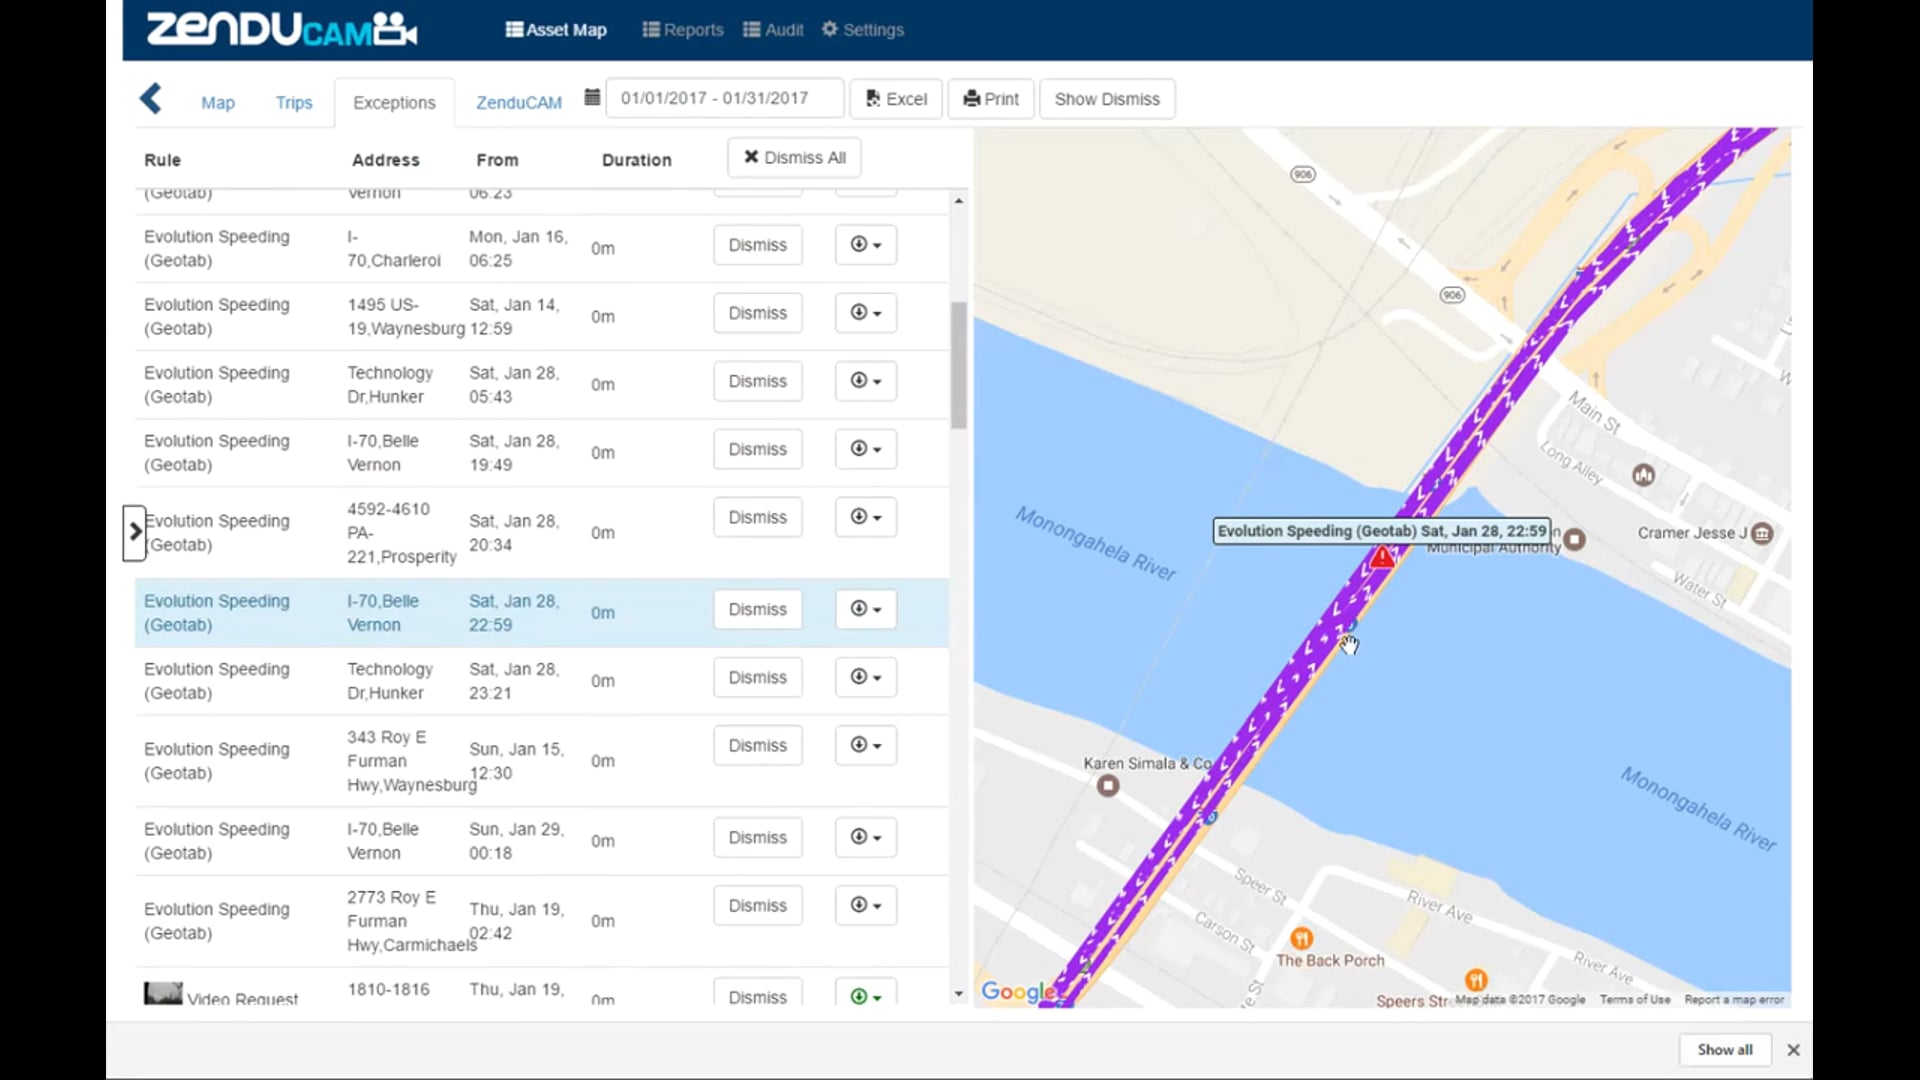Image resolution: width=1920 pixels, height=1080 pixels.
Task: Open action dropdown for Jan 16 06:25 row
Action: (865, 245)
